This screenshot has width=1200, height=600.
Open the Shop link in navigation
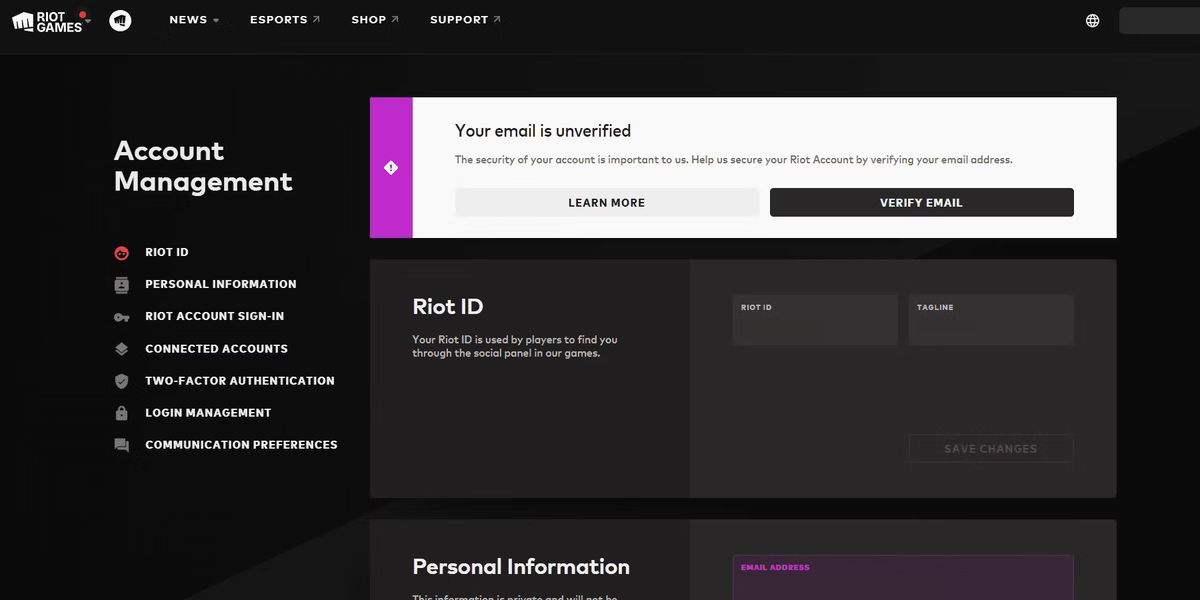(375, 20)
